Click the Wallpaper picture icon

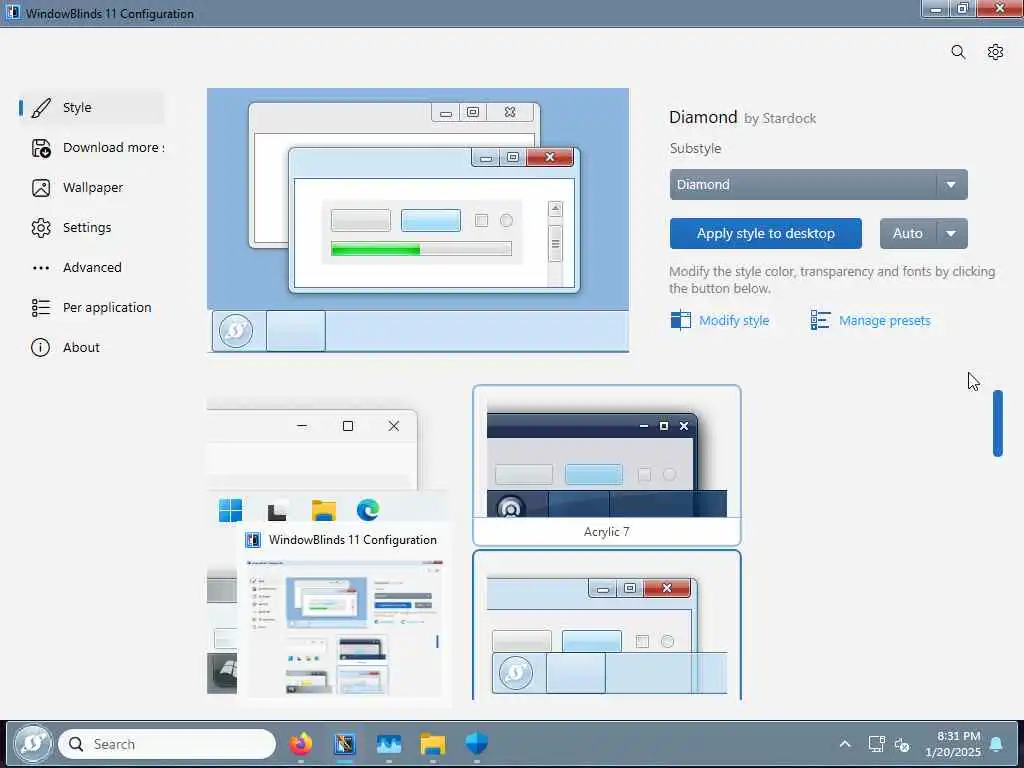(x=41, y=188)
